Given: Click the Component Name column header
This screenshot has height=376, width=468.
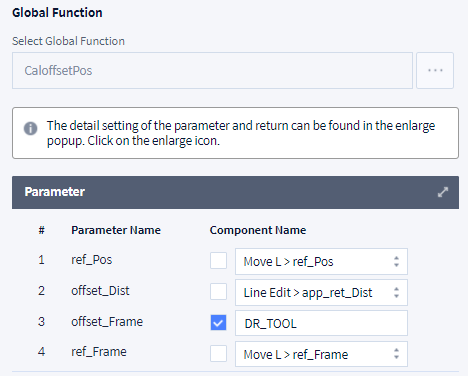Looking at the screenshot, I should [x=258, y=230].
